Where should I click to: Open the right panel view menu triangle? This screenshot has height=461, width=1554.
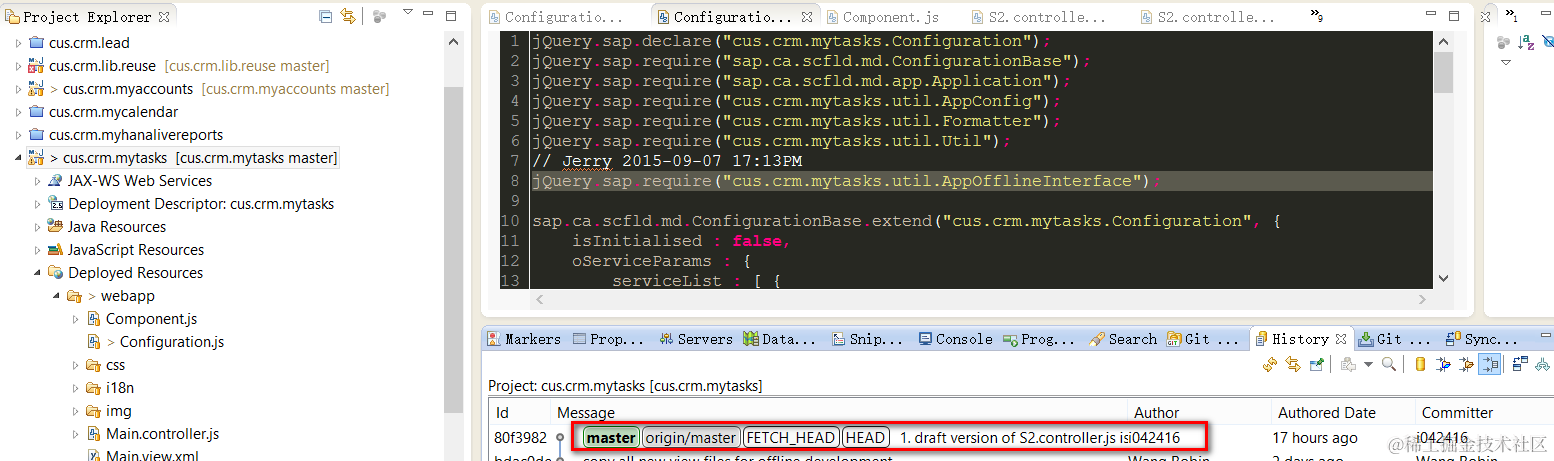click(x=1506, y=63)
